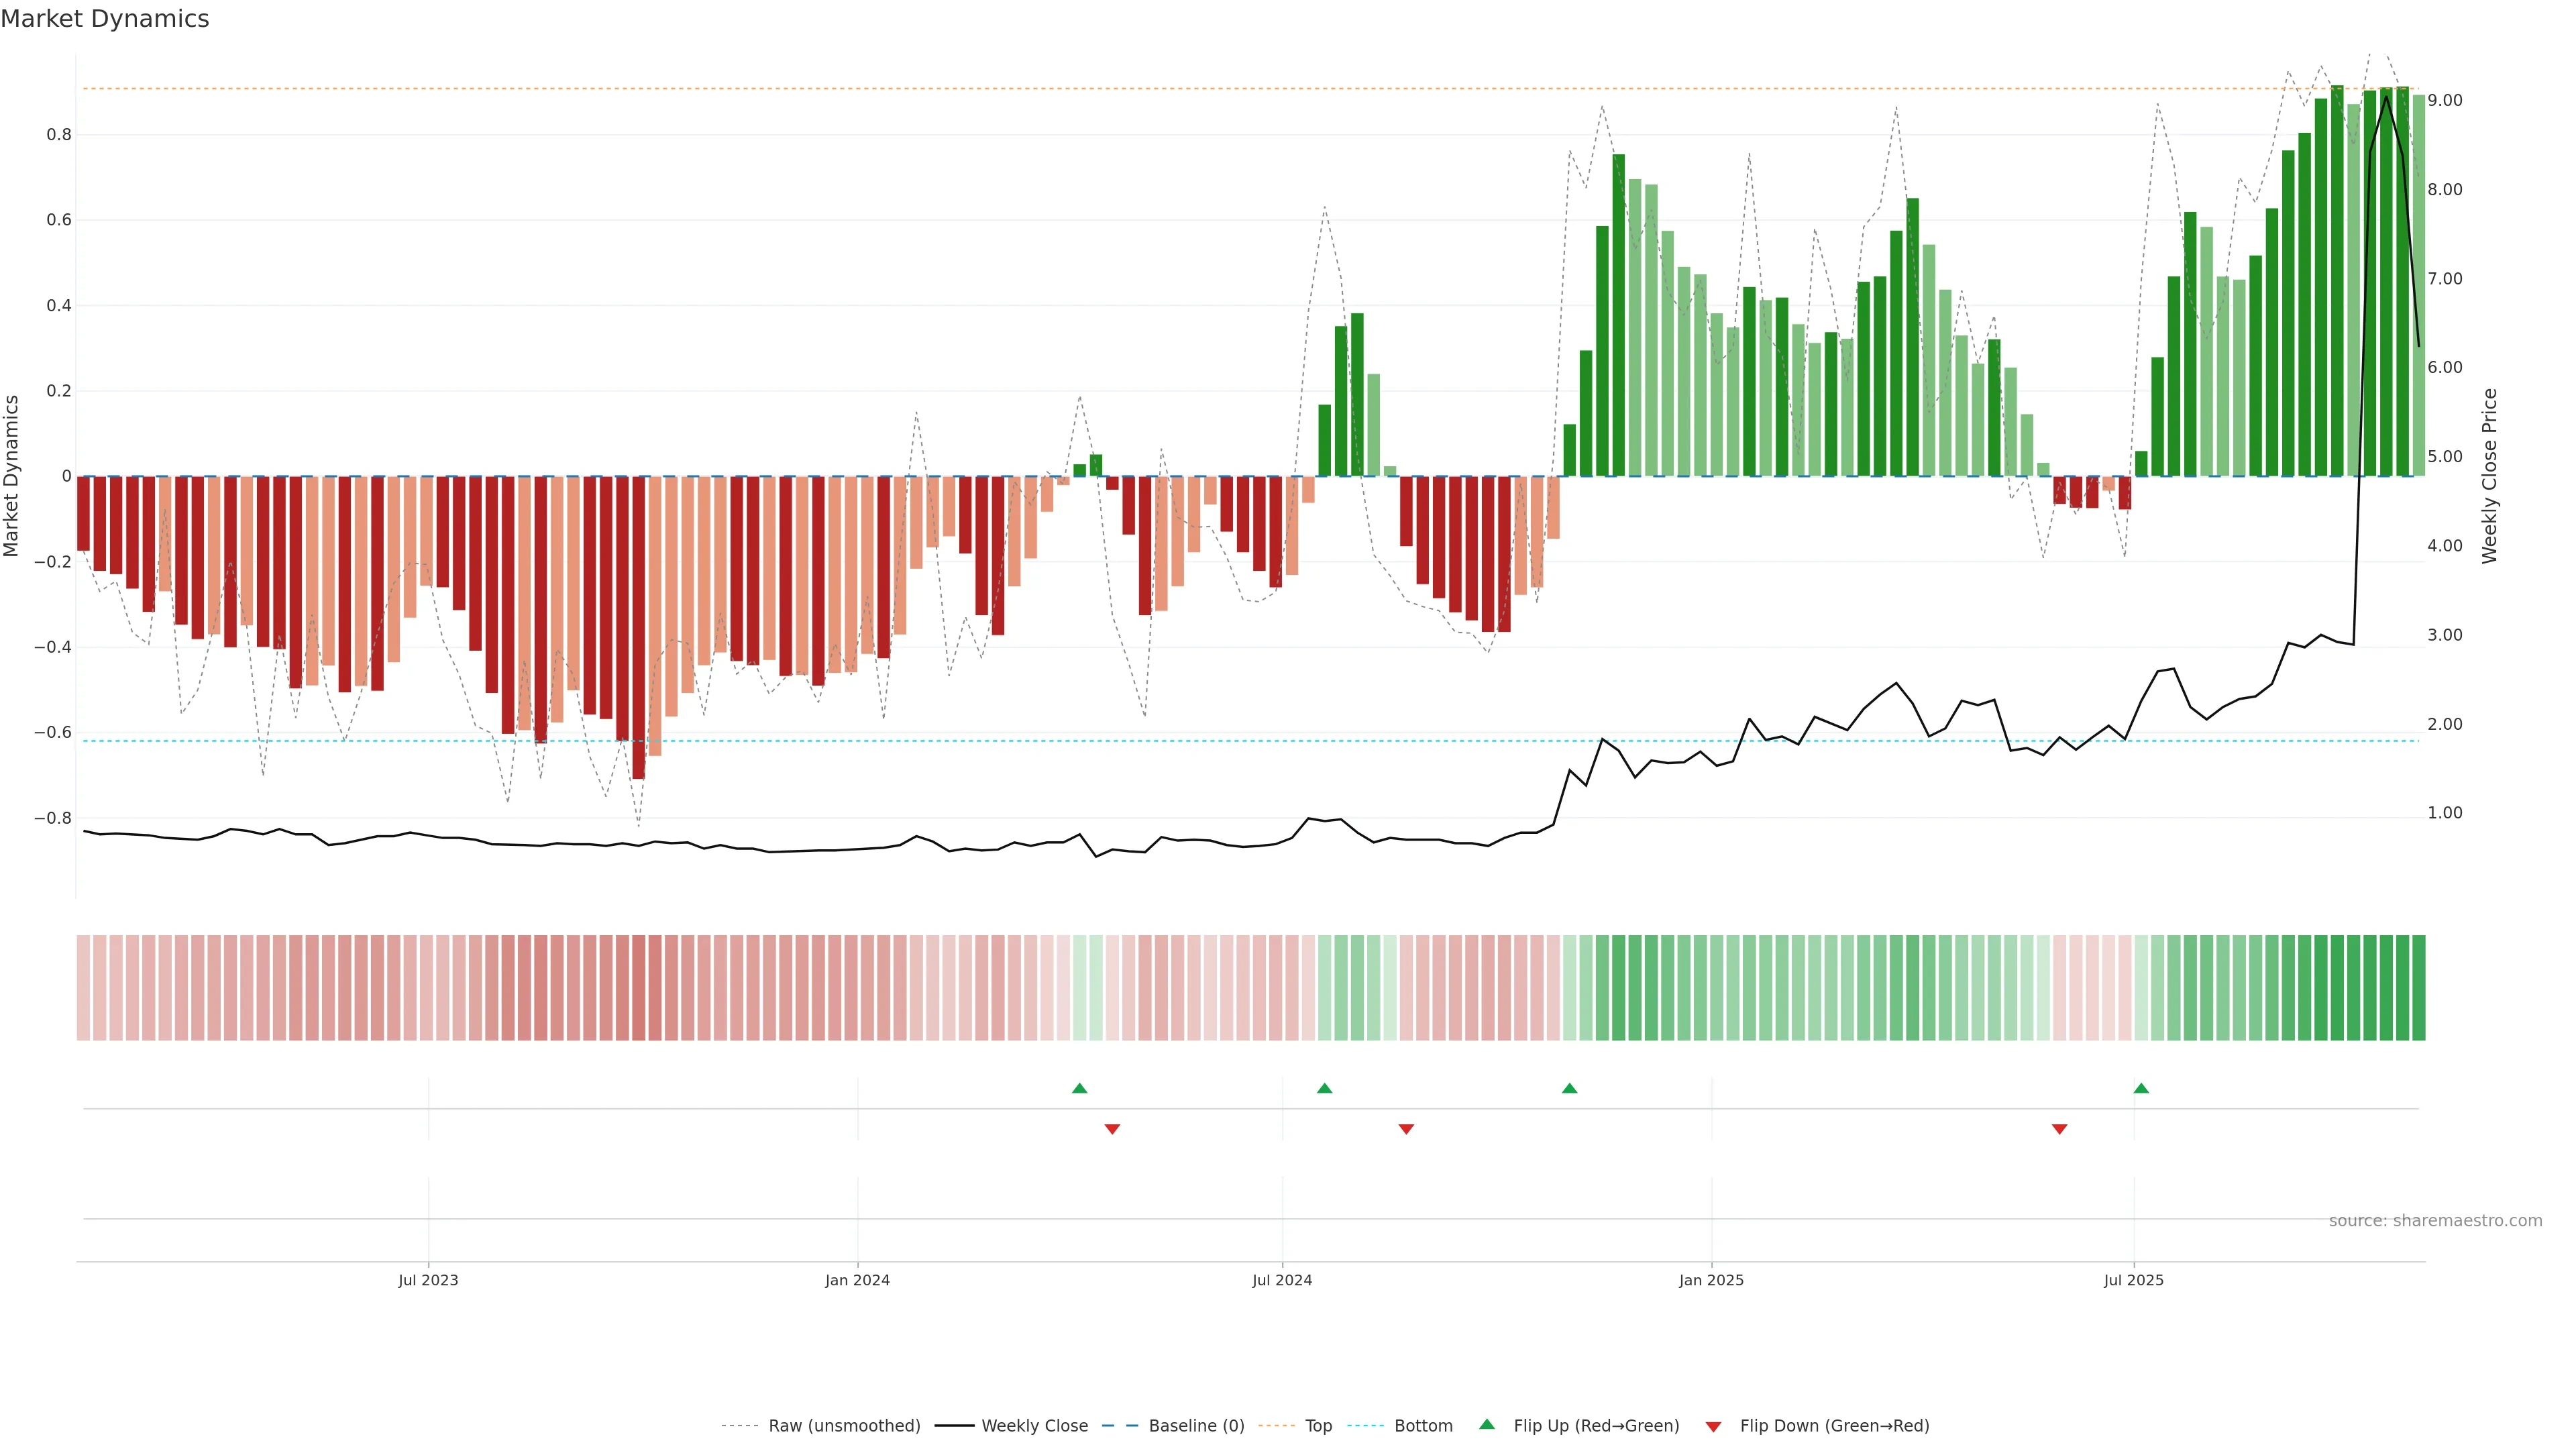Click the red flip-down marker after Jul 2024
The image size is (2576, 1449).
[x=1406, y=1129]
